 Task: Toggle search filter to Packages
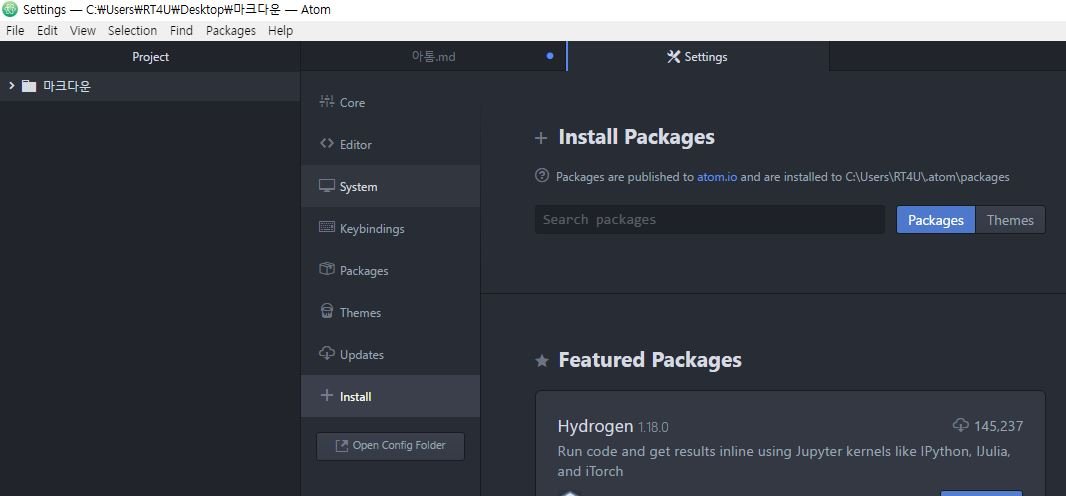[935, 220]
